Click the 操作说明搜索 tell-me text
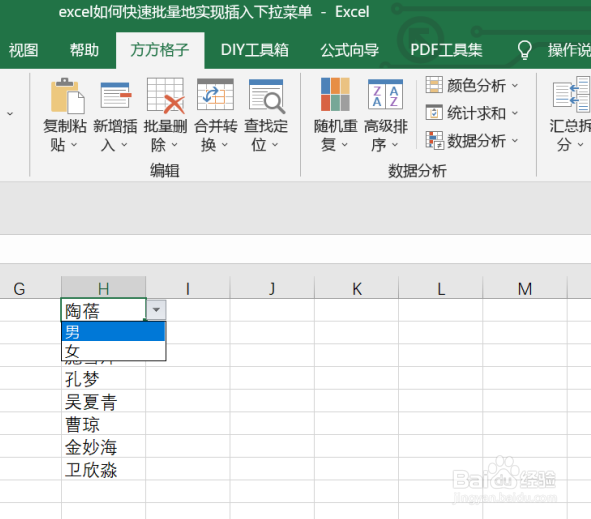This screenshot has width=591, height=519. click(569, 50)
